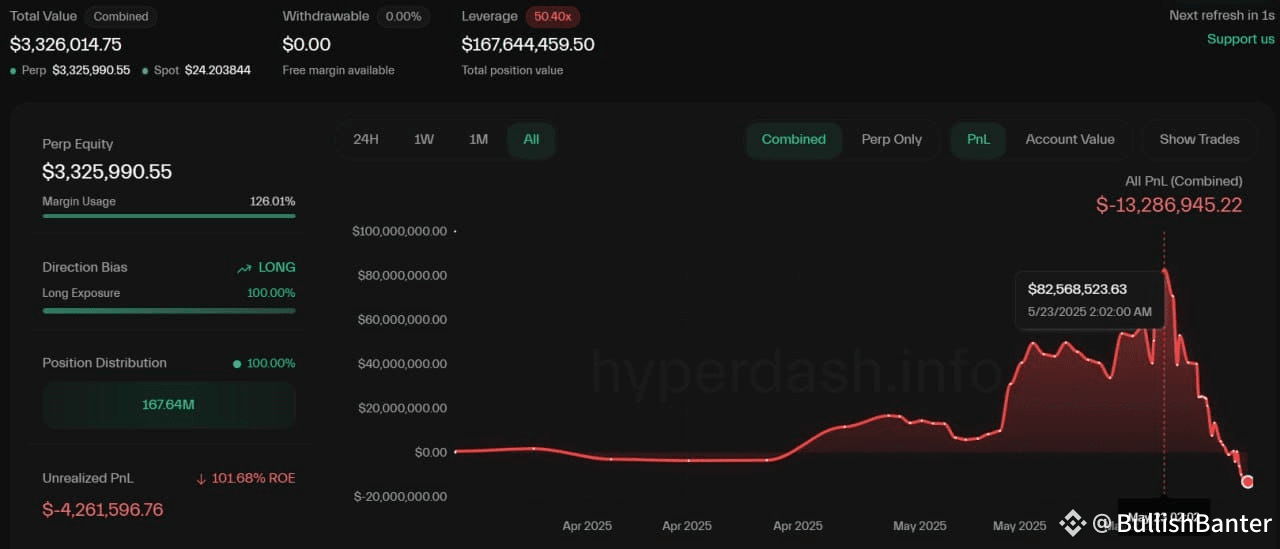The image size is (1280, 549).
Task: Show the PnL chart
Action: [x=978, y=139]
